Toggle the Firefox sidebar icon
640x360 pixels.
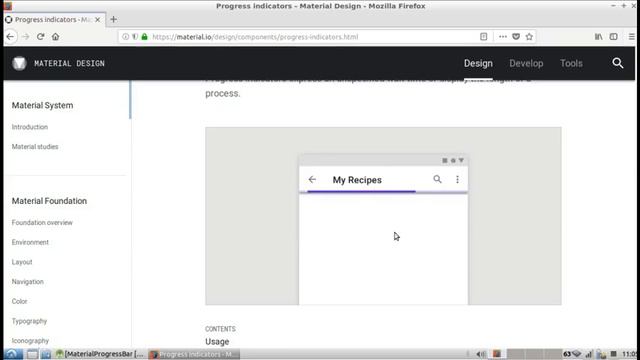point(613,37)
